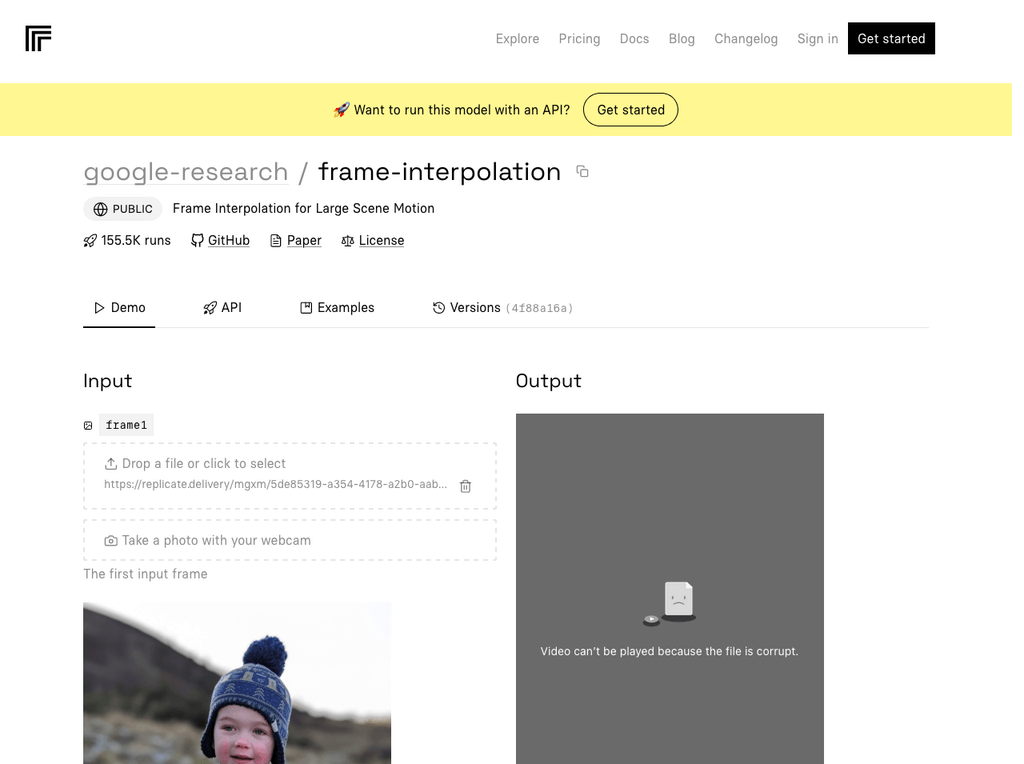Click the PUBLIC badge

pos(123,209)
